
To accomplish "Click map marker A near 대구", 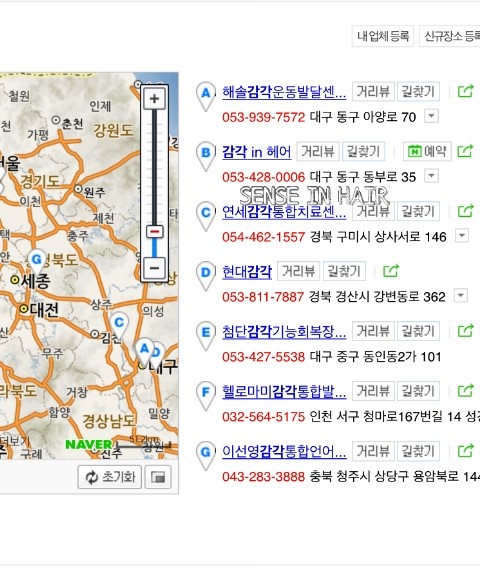I will (144, 351).
